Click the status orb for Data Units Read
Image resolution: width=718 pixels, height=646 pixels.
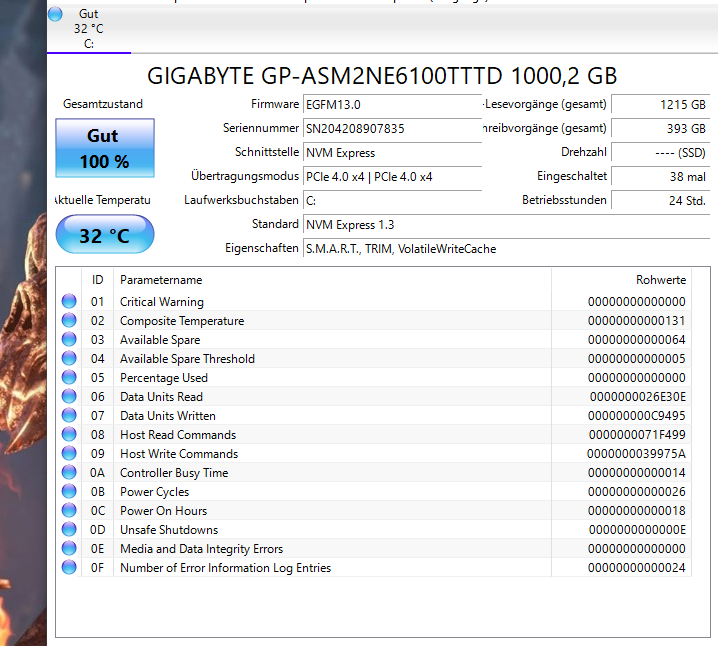point(69,396)
